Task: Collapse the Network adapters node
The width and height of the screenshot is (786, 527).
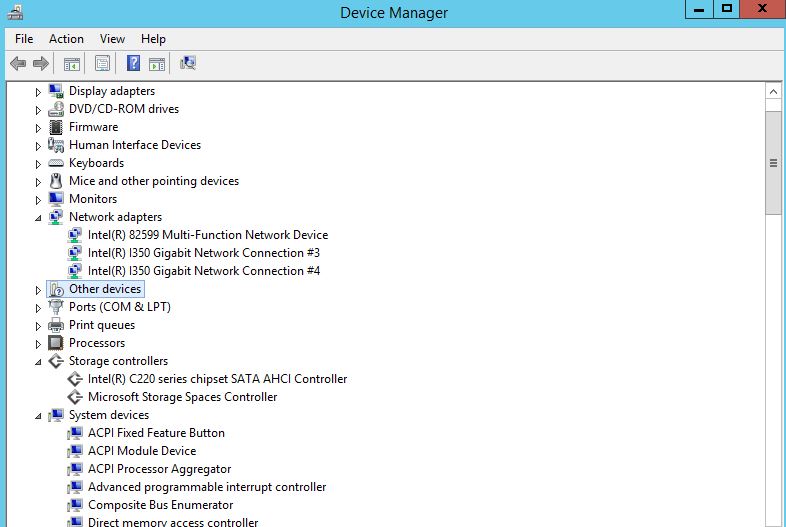Action: [x=38, y=218]
